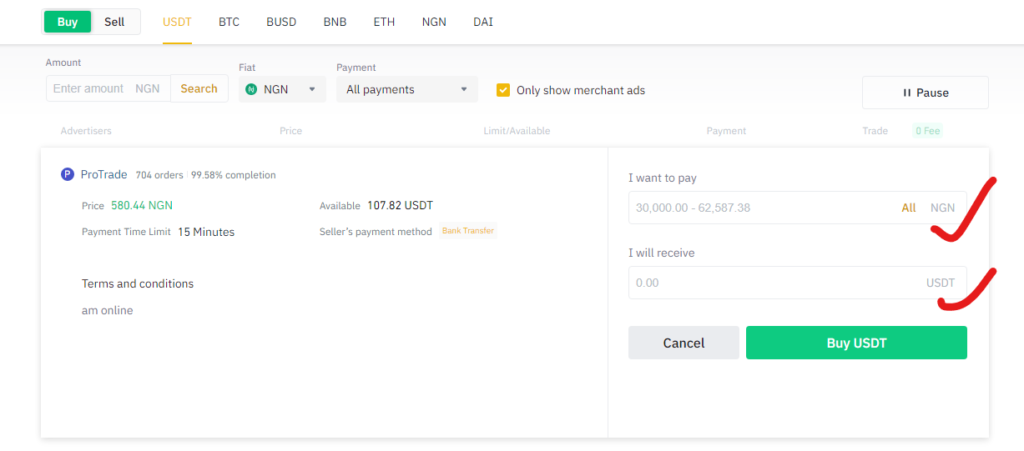Viewport: 1024px width, 451px height.
Task: Select the USDT tab
Action: click(177, 22)
